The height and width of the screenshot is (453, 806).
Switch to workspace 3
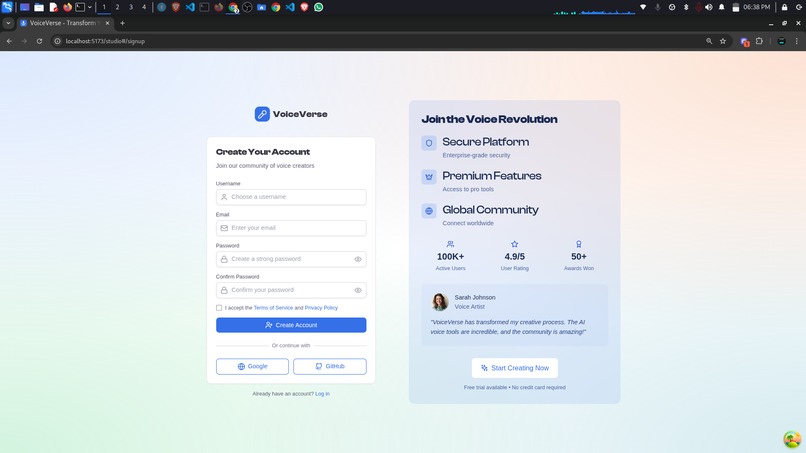[x=131, y=7]
